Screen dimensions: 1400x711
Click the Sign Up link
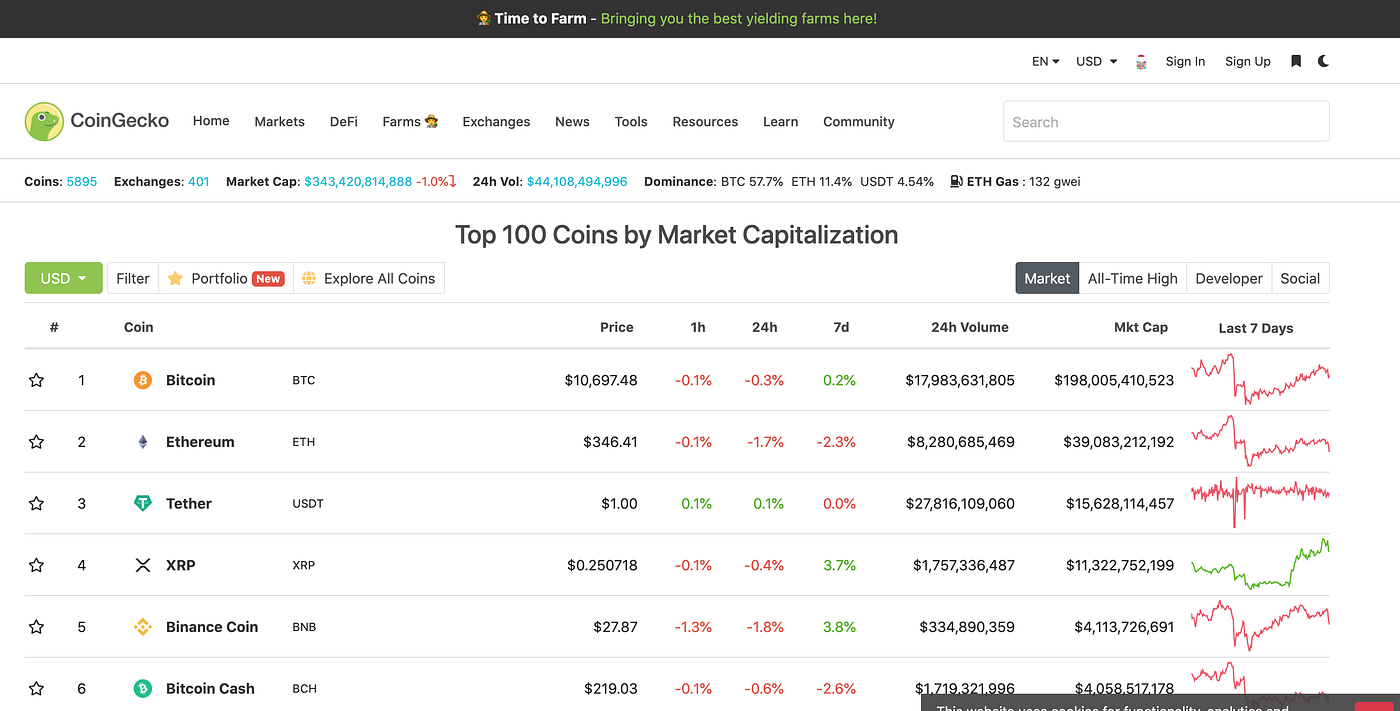[1248, 61]
